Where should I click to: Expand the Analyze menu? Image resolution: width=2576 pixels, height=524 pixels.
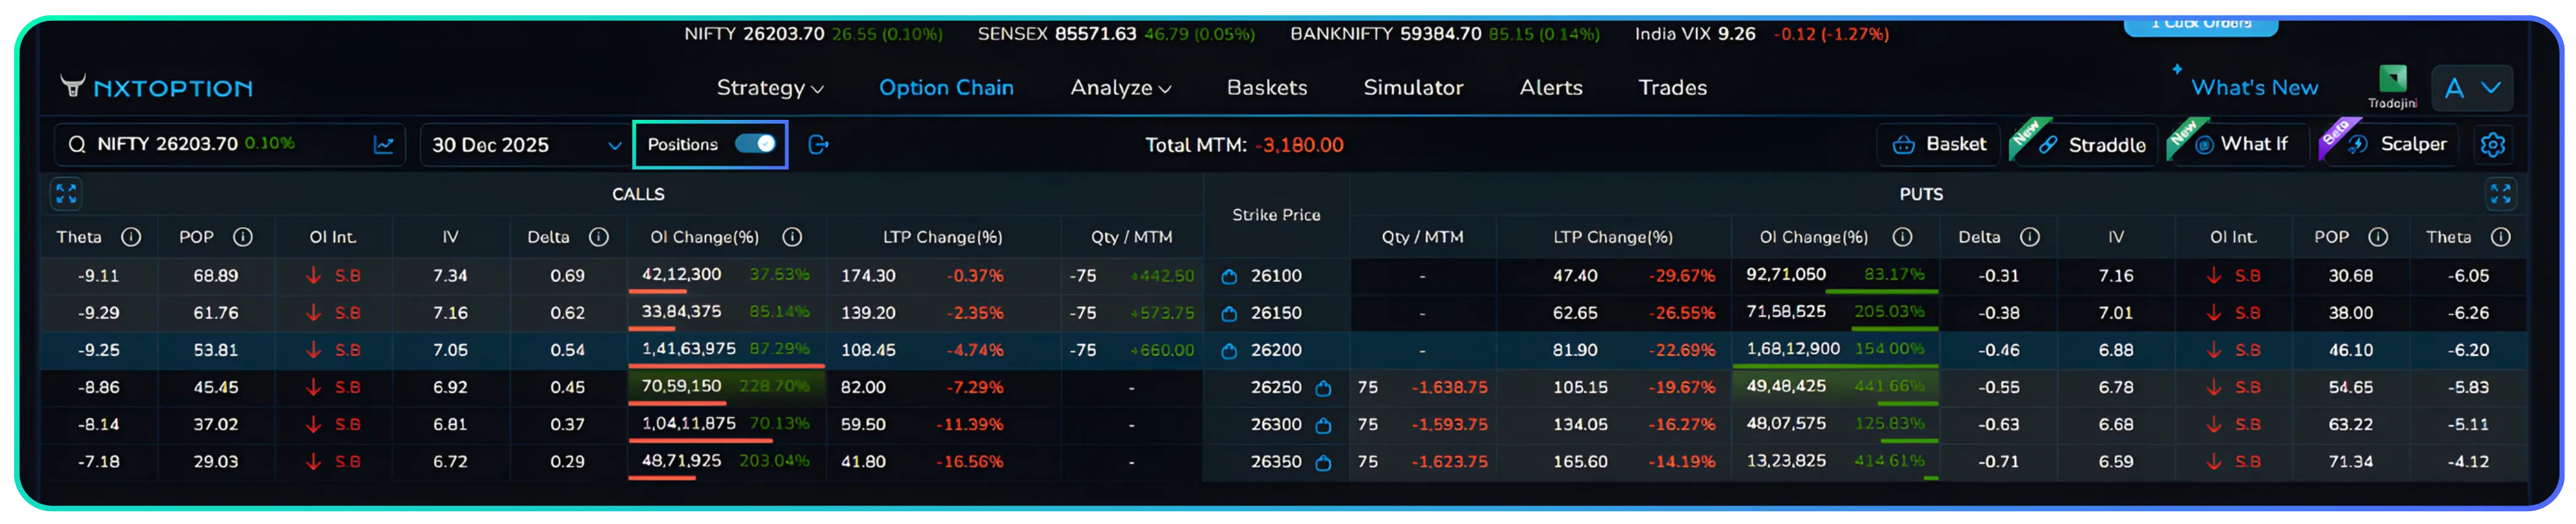pos(1120,88)
